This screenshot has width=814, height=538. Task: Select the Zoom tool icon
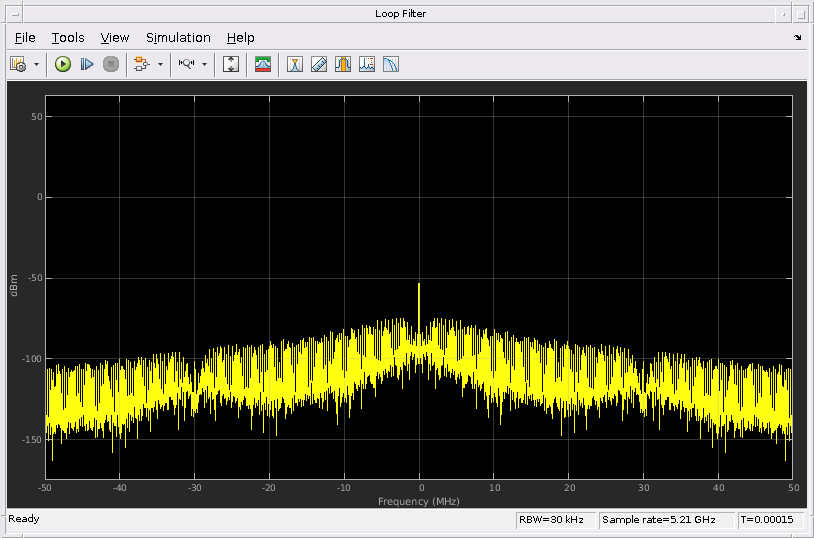pos(186,64)
